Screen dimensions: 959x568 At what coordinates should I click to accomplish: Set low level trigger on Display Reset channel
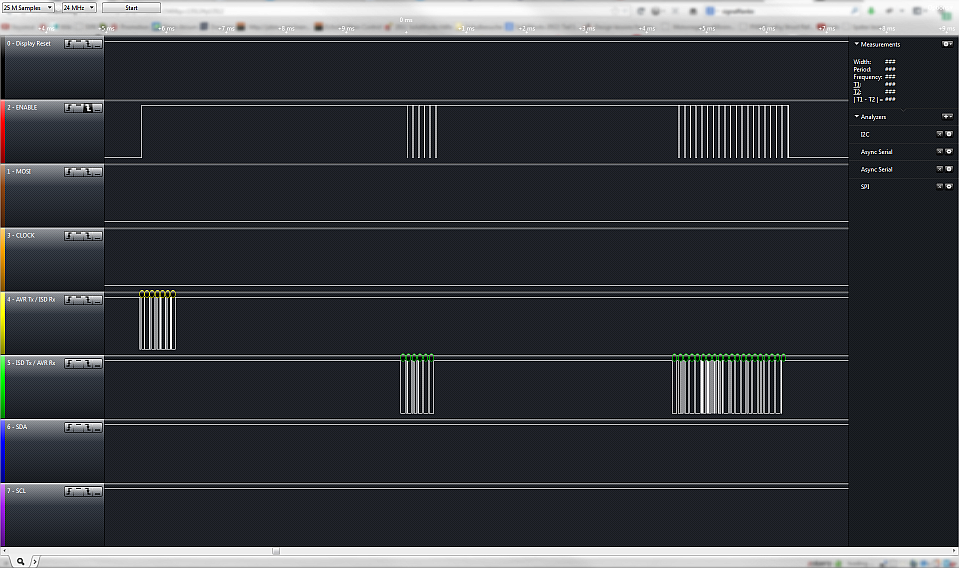click(x=97, y=44)
